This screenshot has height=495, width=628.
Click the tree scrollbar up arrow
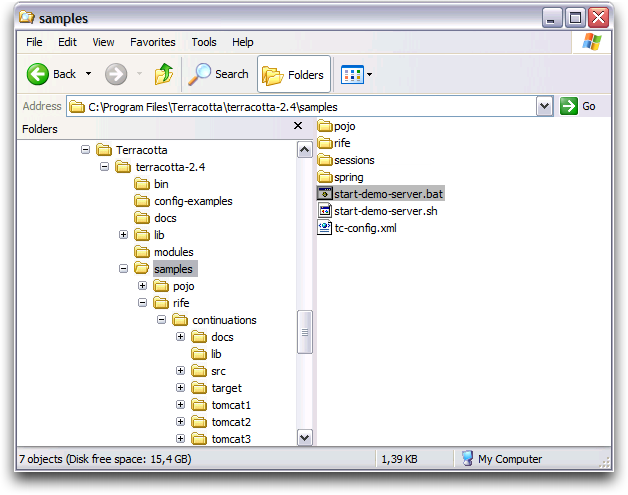pyautogui.click(x=305, y=150)
